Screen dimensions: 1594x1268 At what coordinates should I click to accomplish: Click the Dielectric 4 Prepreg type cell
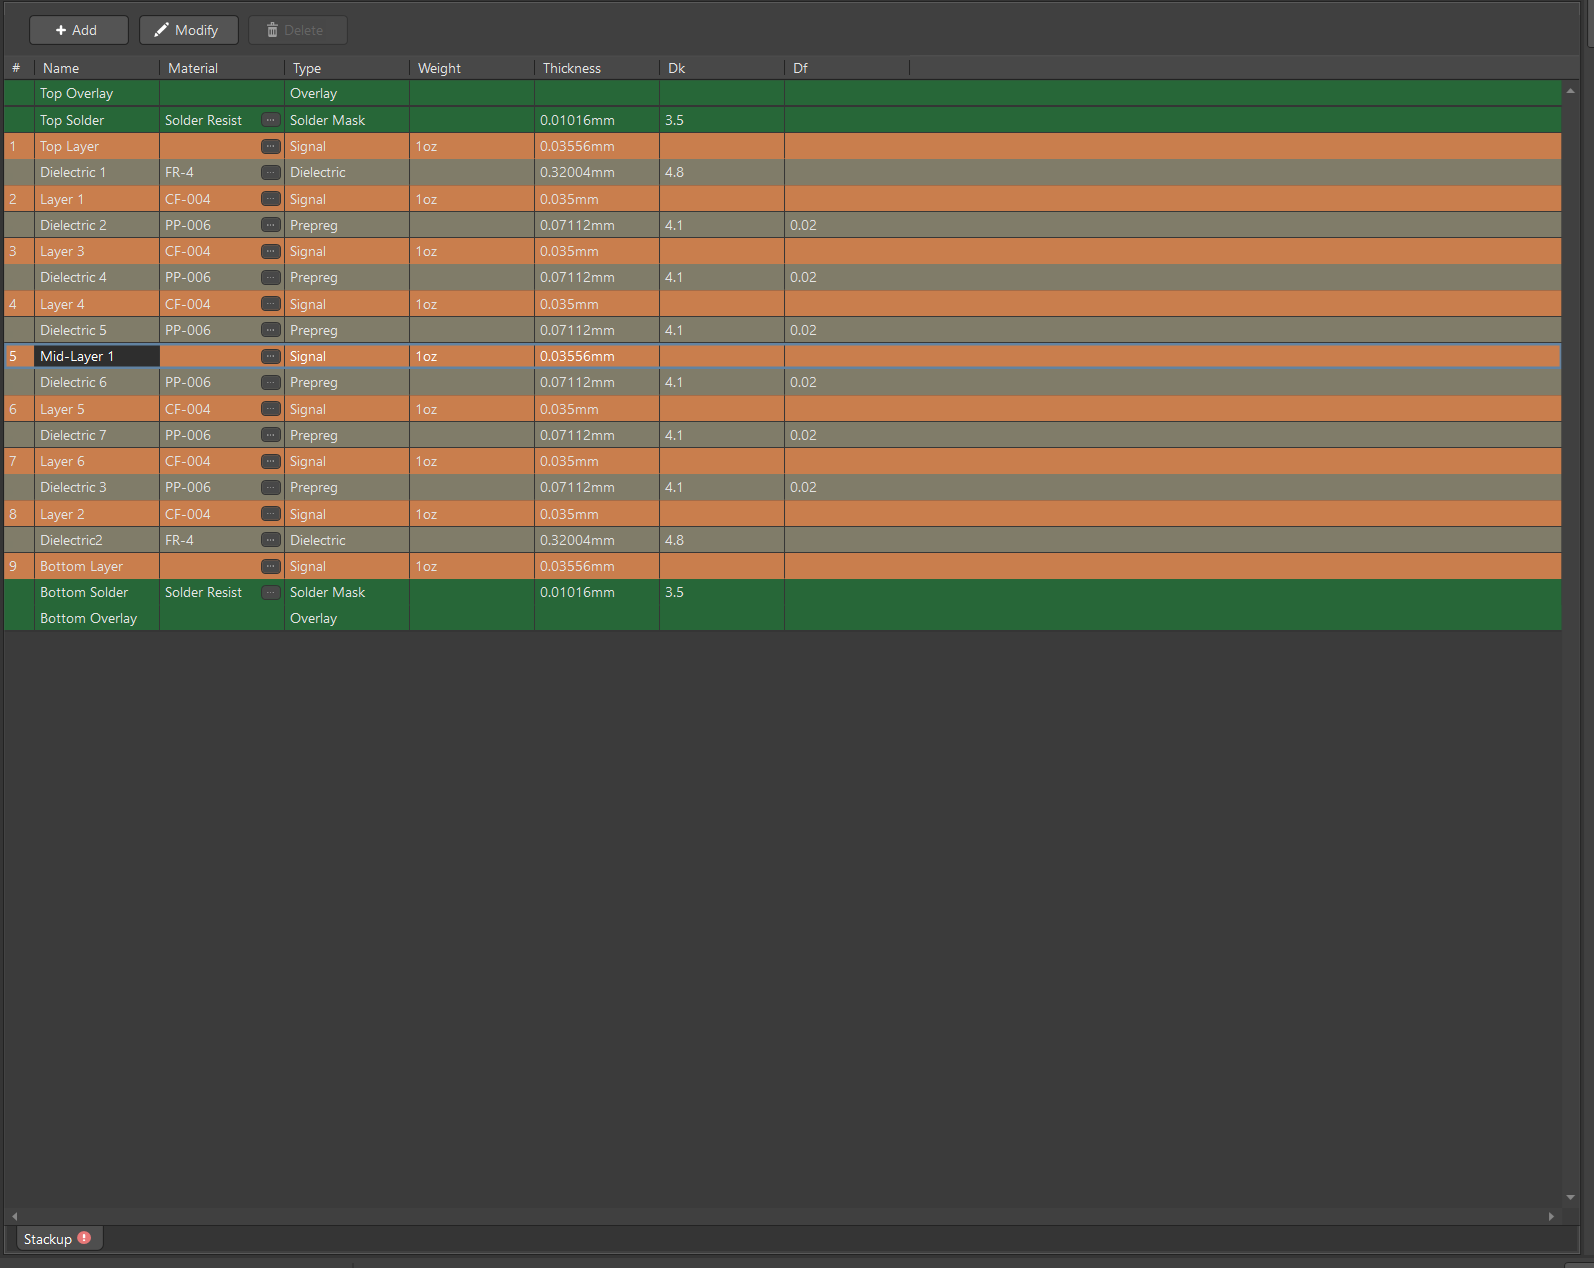(347, 277)
